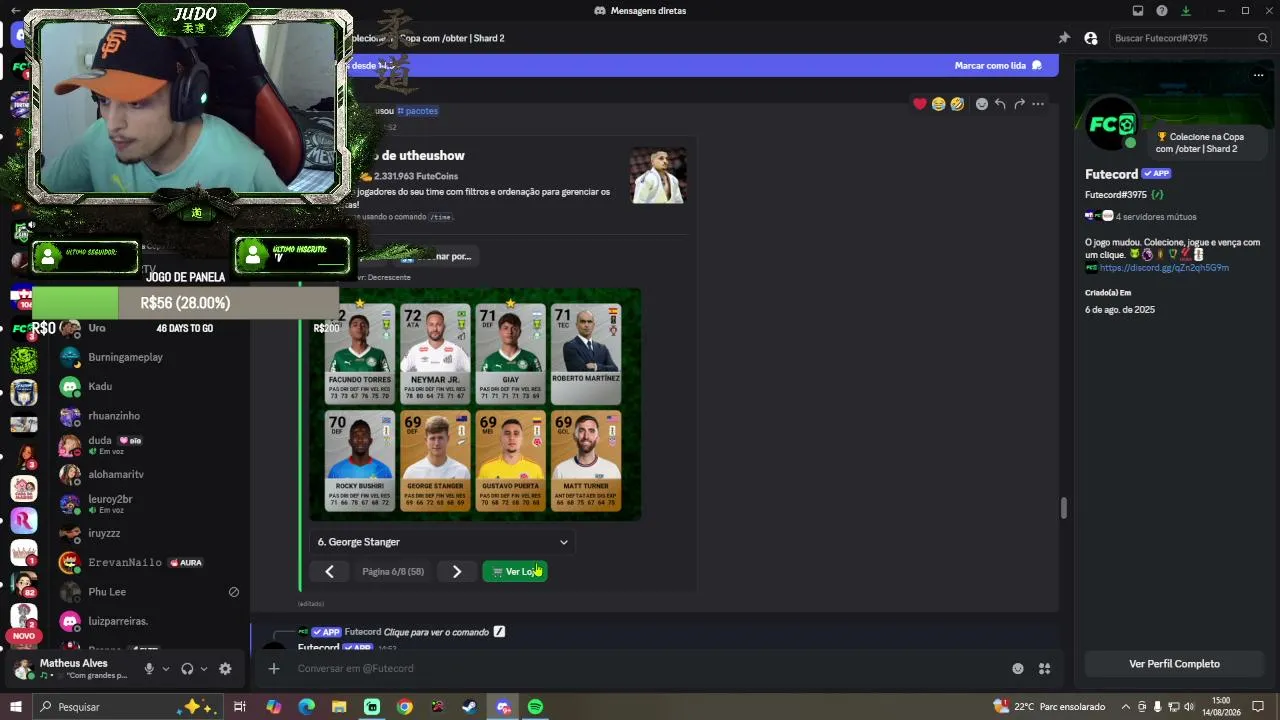Screen dimensions: 1280x720
Task: Open the Windows notification center
Action: [1258, 707]
